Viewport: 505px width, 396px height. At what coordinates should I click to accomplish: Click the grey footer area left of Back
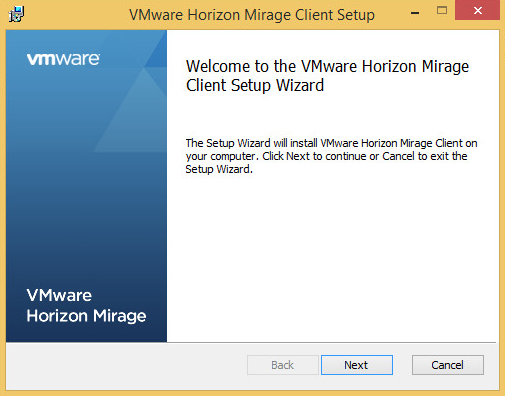click(127, 365)
